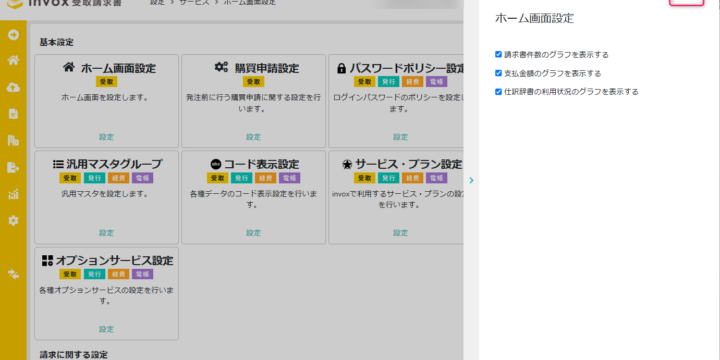Open the bar chart analytics sidebar icon
The height and width of the screenshot is (360, 720).
point(13,194)
